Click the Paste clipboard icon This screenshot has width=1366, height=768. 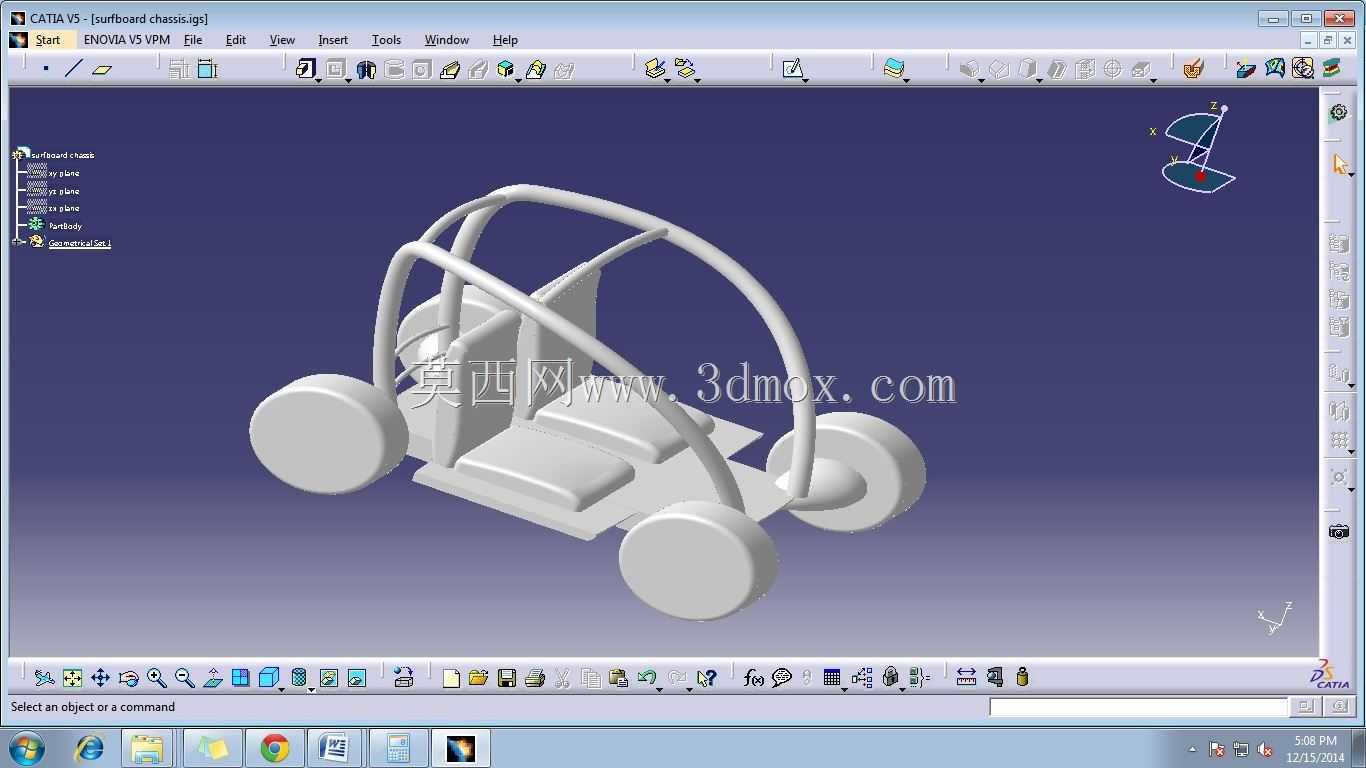(x=618, y=678)
